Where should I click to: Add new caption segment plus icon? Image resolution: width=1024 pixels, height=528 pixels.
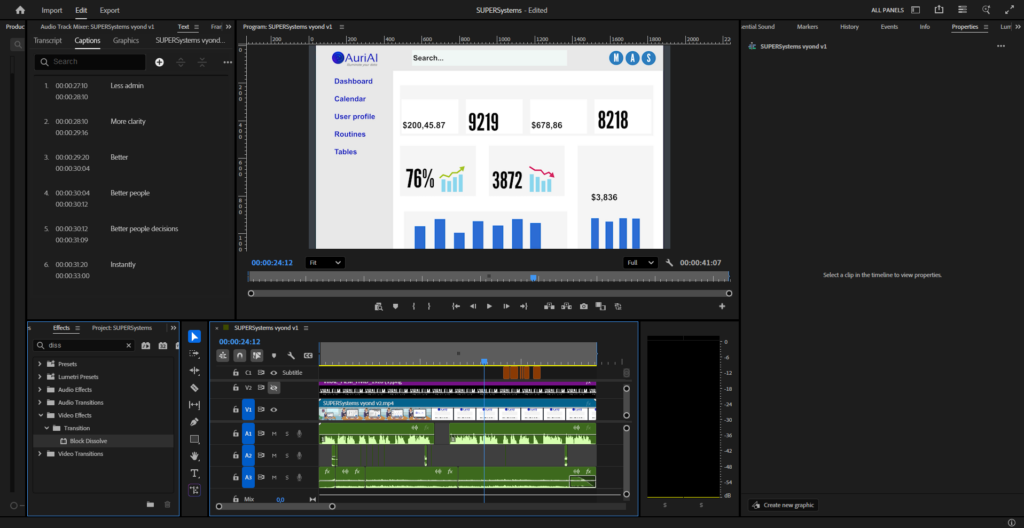[x=159, y=62]
